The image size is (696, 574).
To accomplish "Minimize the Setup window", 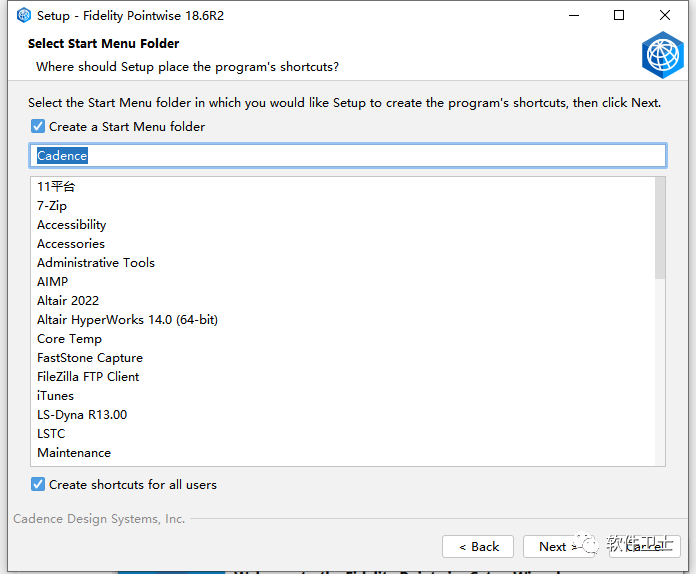I will [574, 16].
